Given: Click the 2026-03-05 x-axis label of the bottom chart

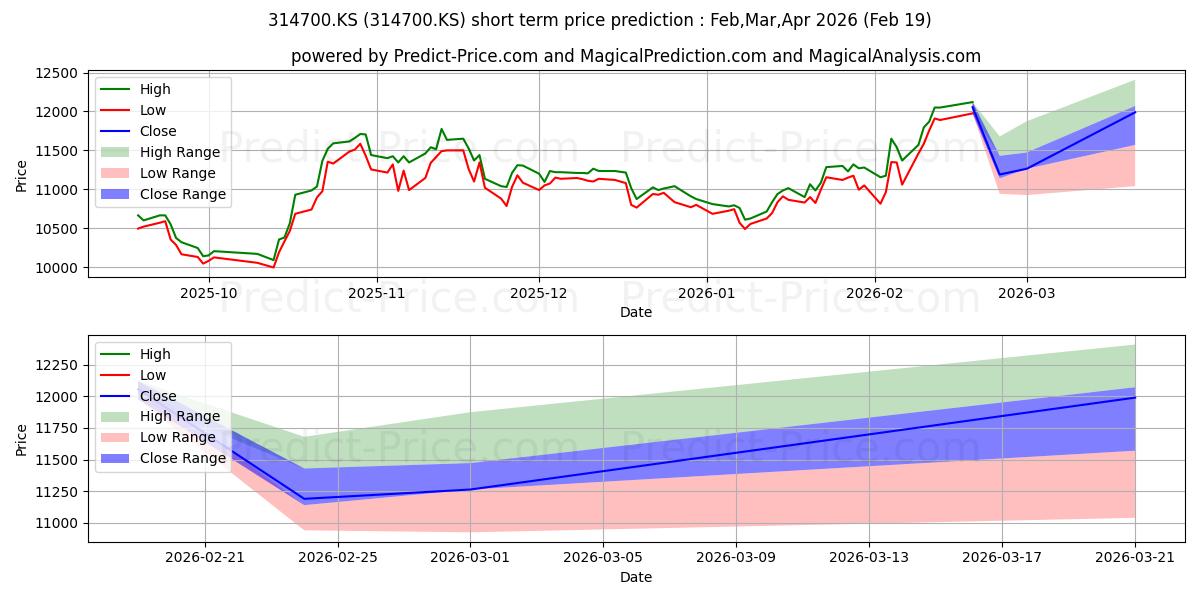Looking at the screenshot, I should click(x=604, y=558).
